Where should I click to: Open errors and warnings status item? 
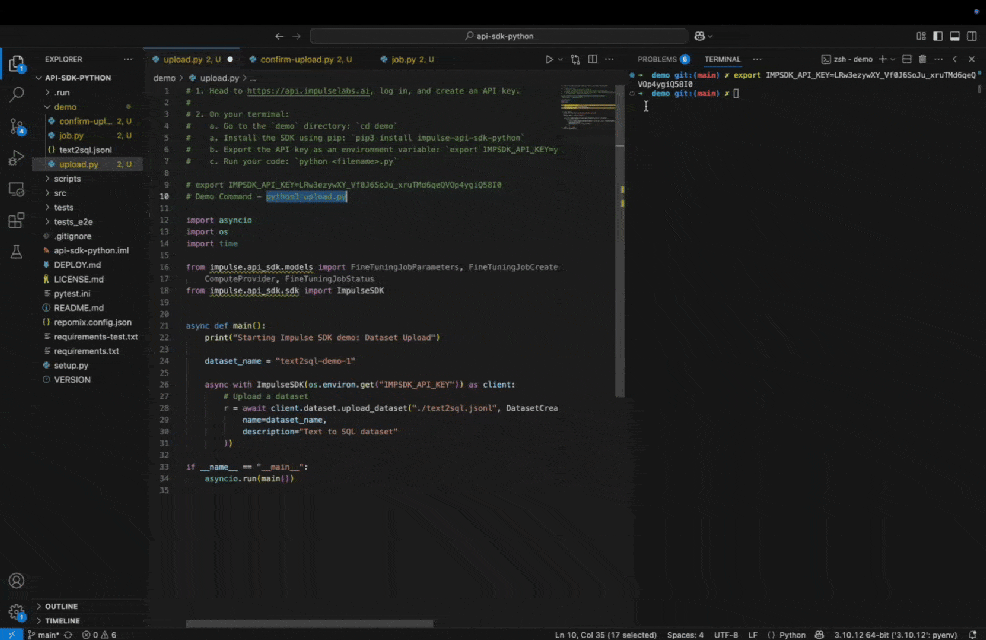99,635
